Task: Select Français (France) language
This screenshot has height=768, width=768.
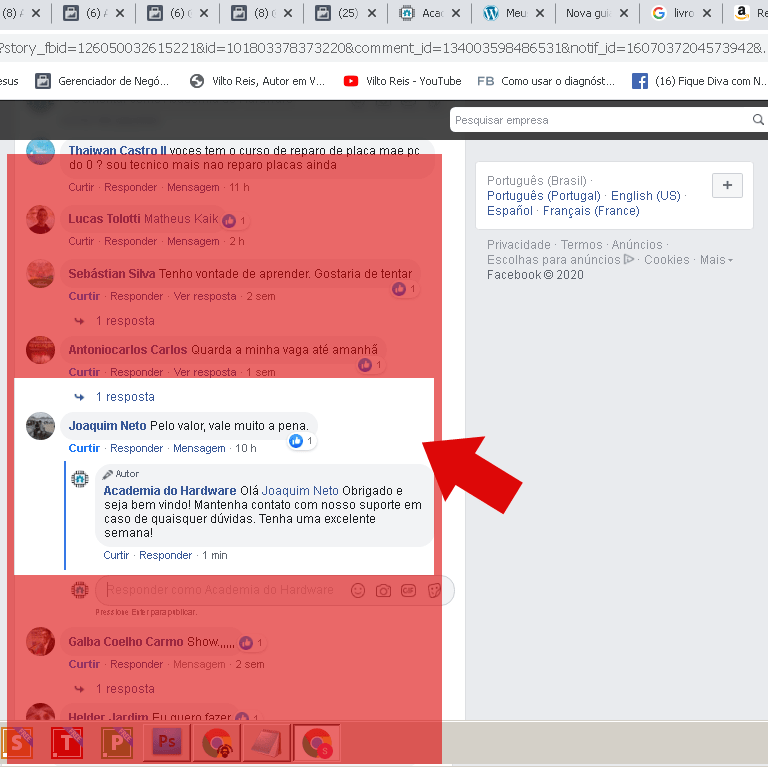Action: click(591, 211)
